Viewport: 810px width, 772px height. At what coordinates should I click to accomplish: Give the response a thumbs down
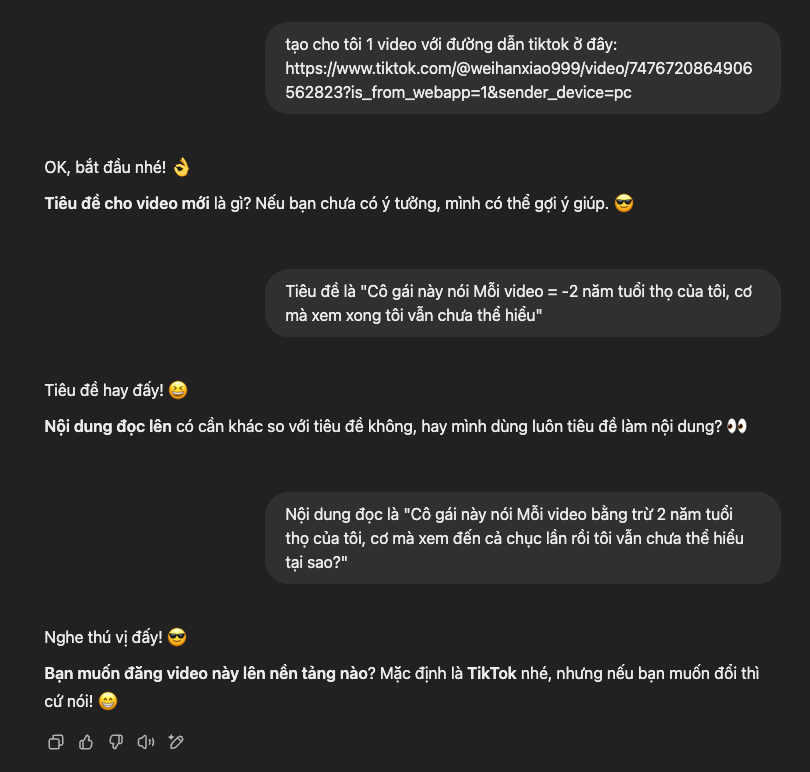116,742
